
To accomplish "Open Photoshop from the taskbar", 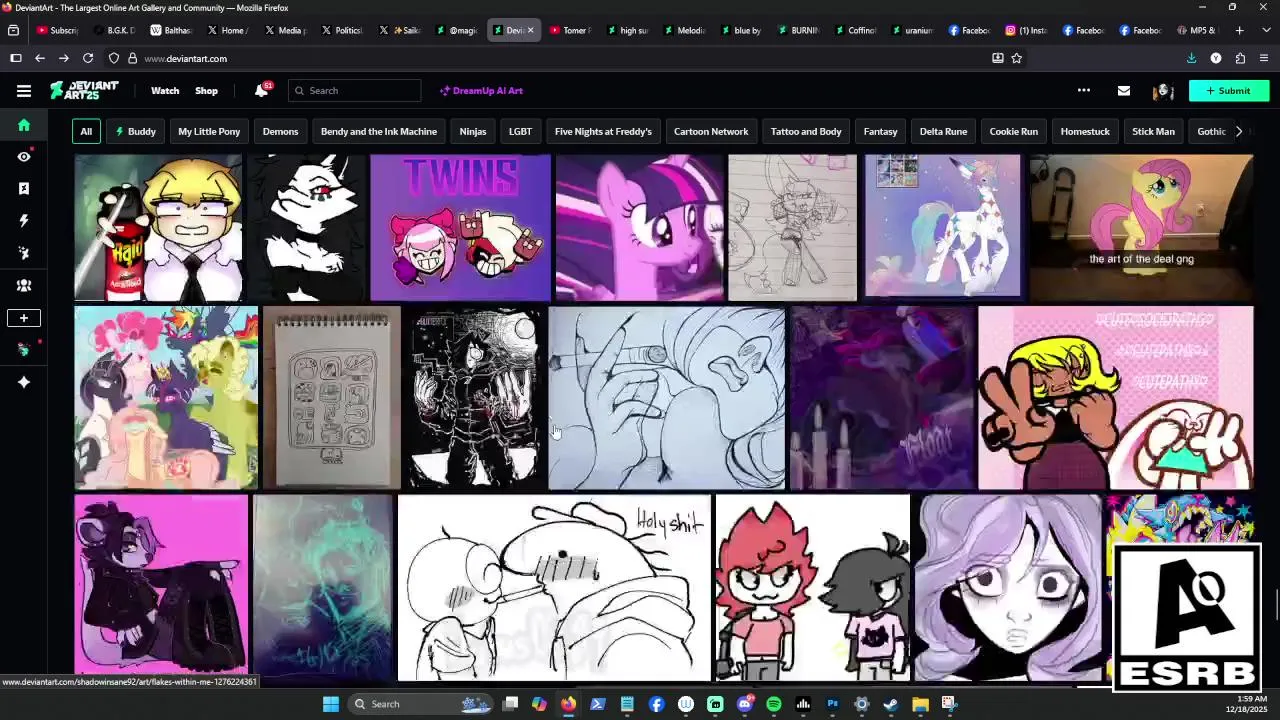I will (832, 704).
